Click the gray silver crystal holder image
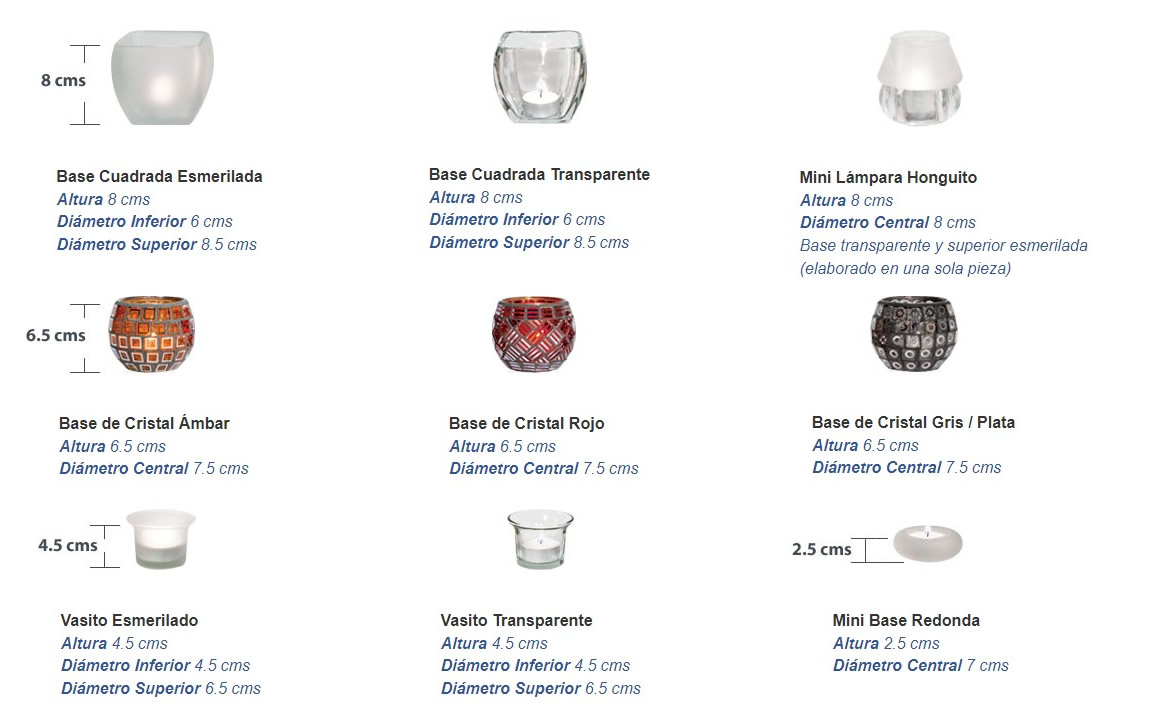This screenshot has height=723, width=1152. click(x=912, y=334)
